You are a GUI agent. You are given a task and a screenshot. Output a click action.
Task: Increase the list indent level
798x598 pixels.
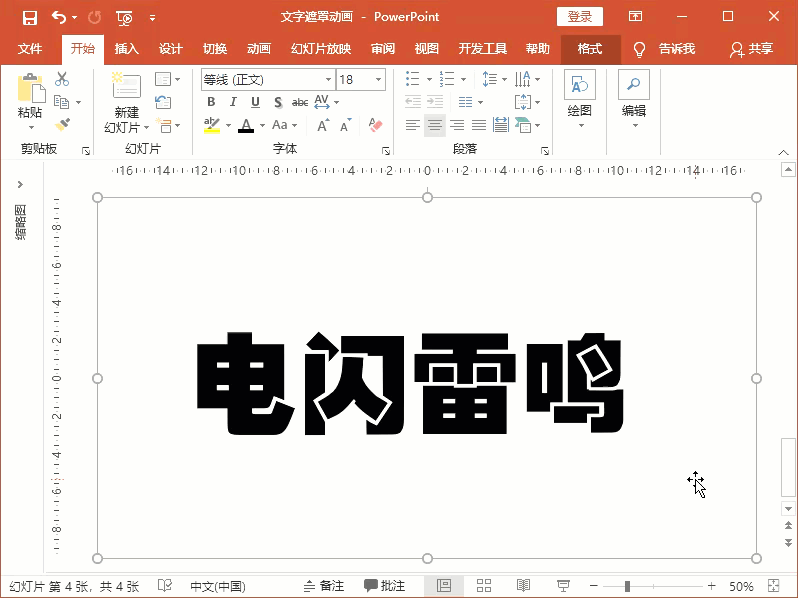point(435,102)
